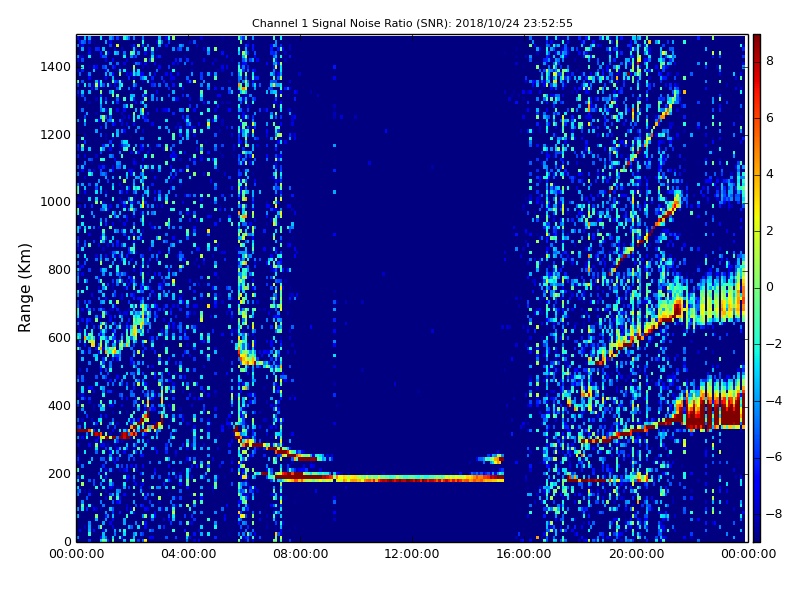
Task: Click the colorbar label −2
Action: click(774, 344)
